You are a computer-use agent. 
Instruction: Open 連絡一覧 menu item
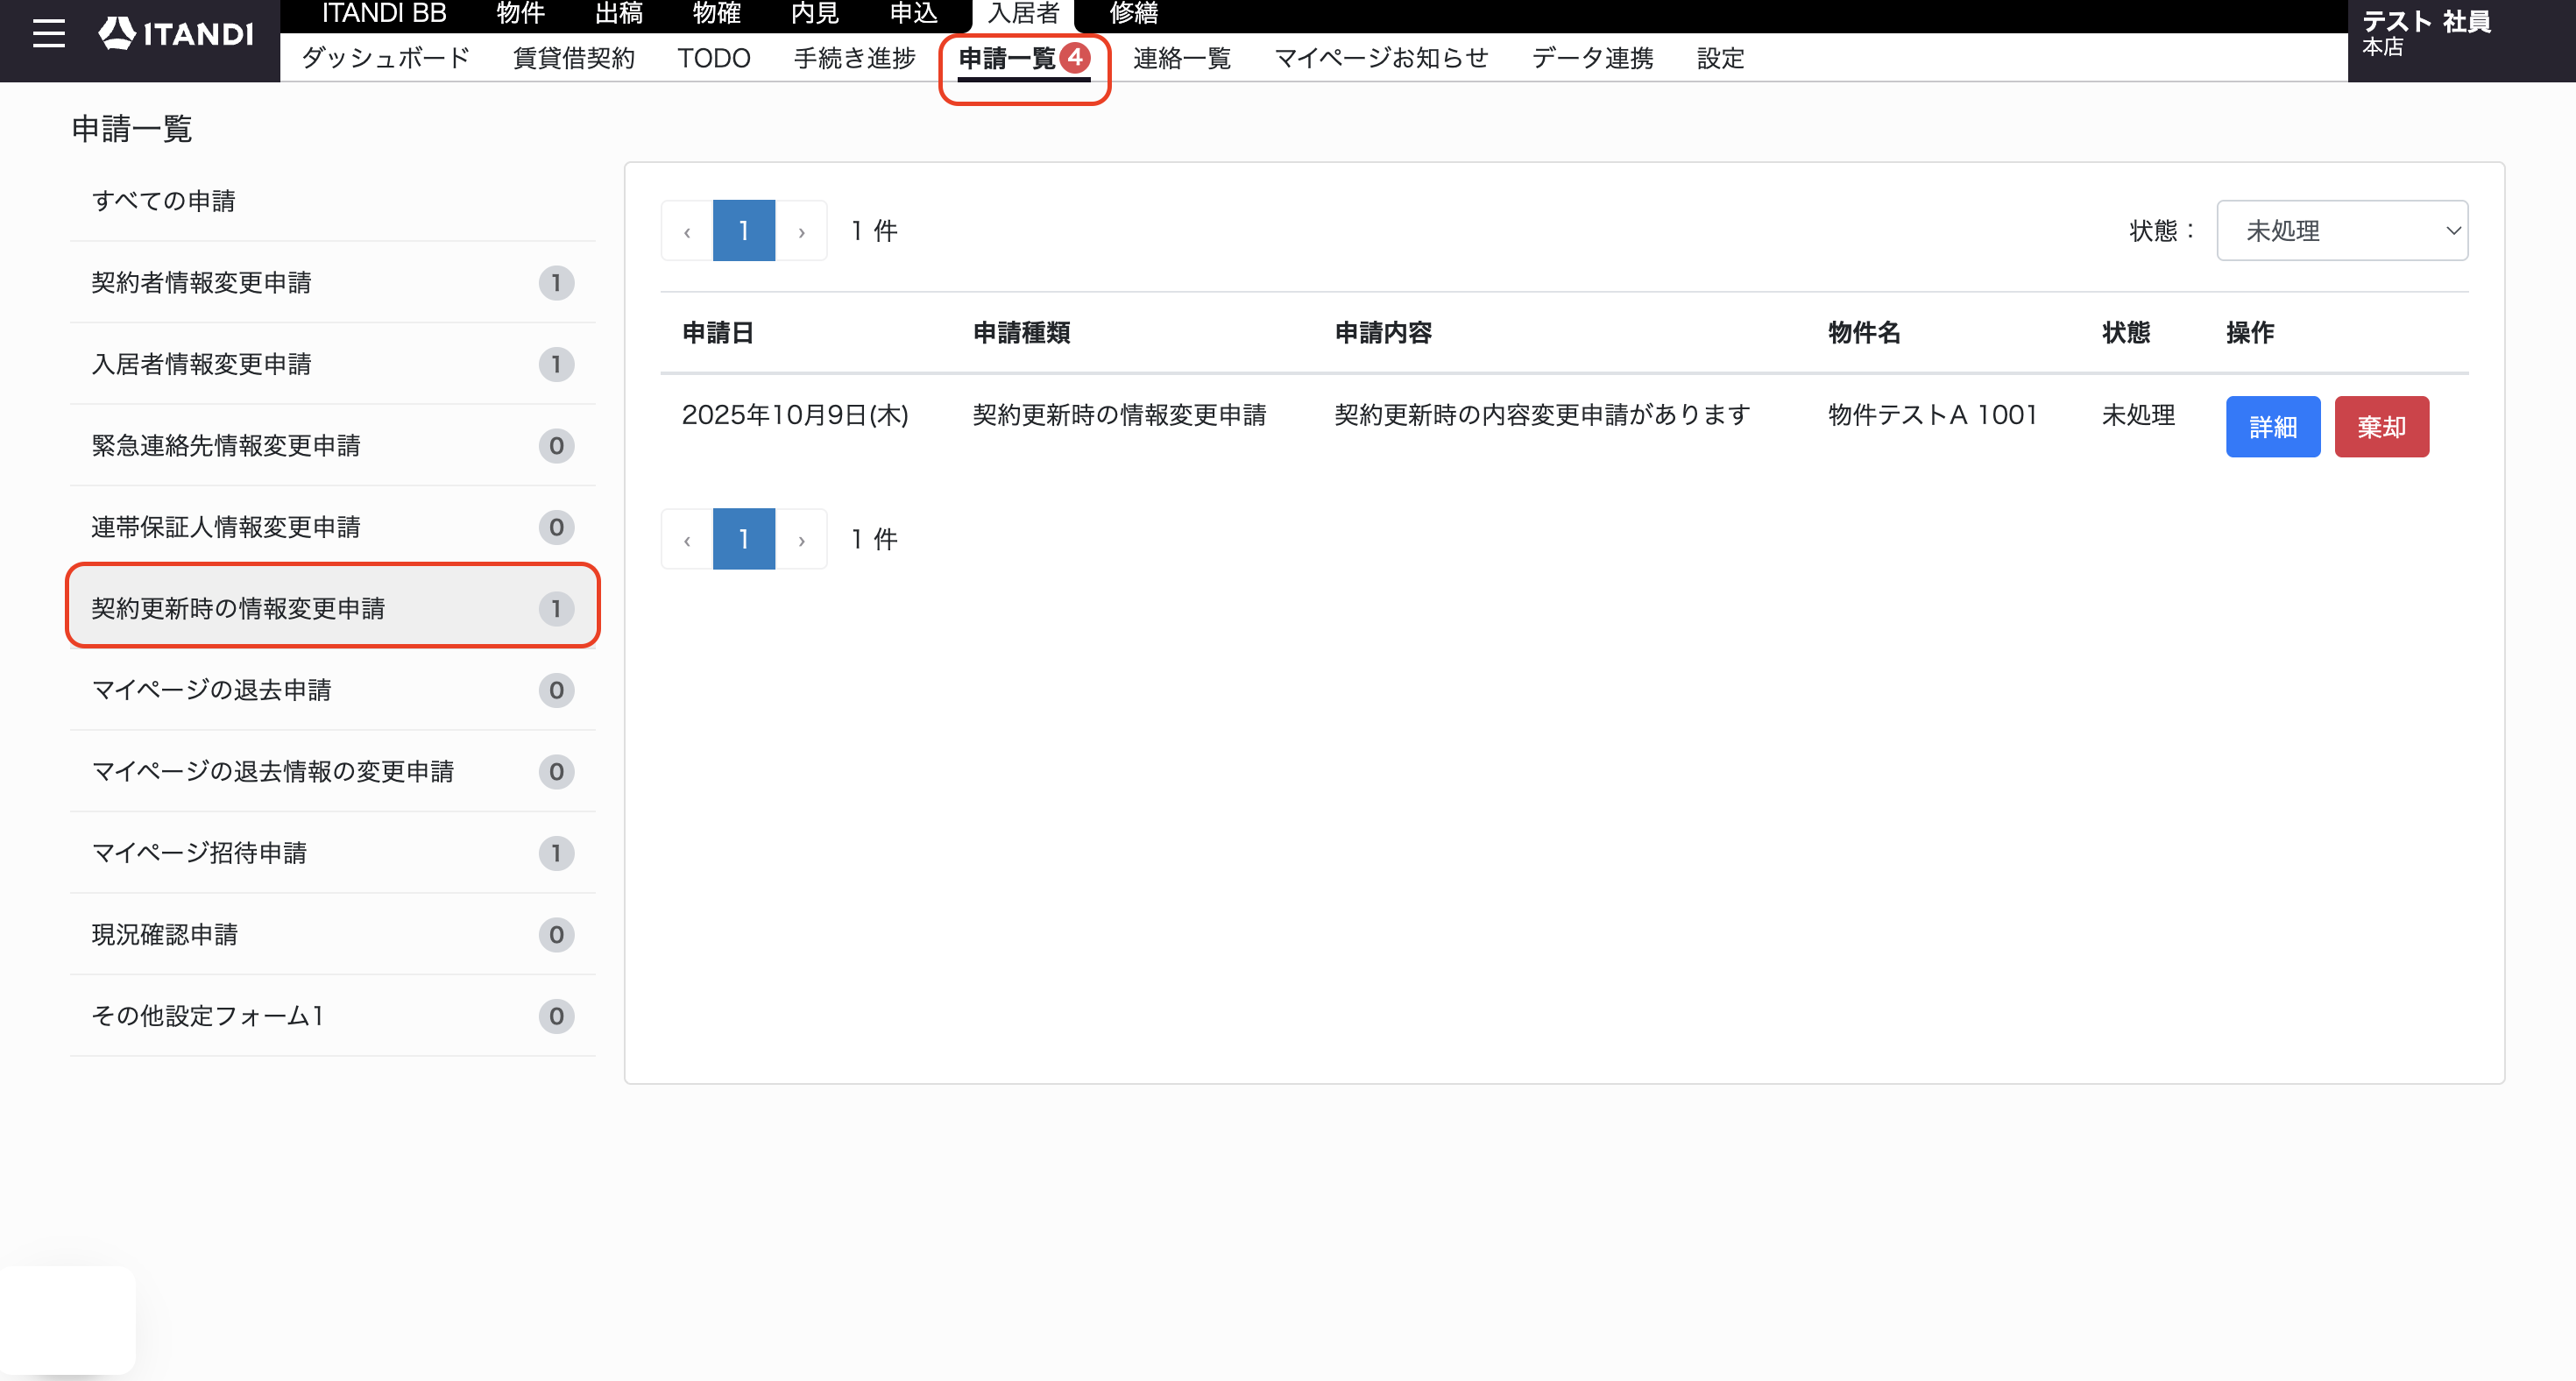coord(1182,58)
